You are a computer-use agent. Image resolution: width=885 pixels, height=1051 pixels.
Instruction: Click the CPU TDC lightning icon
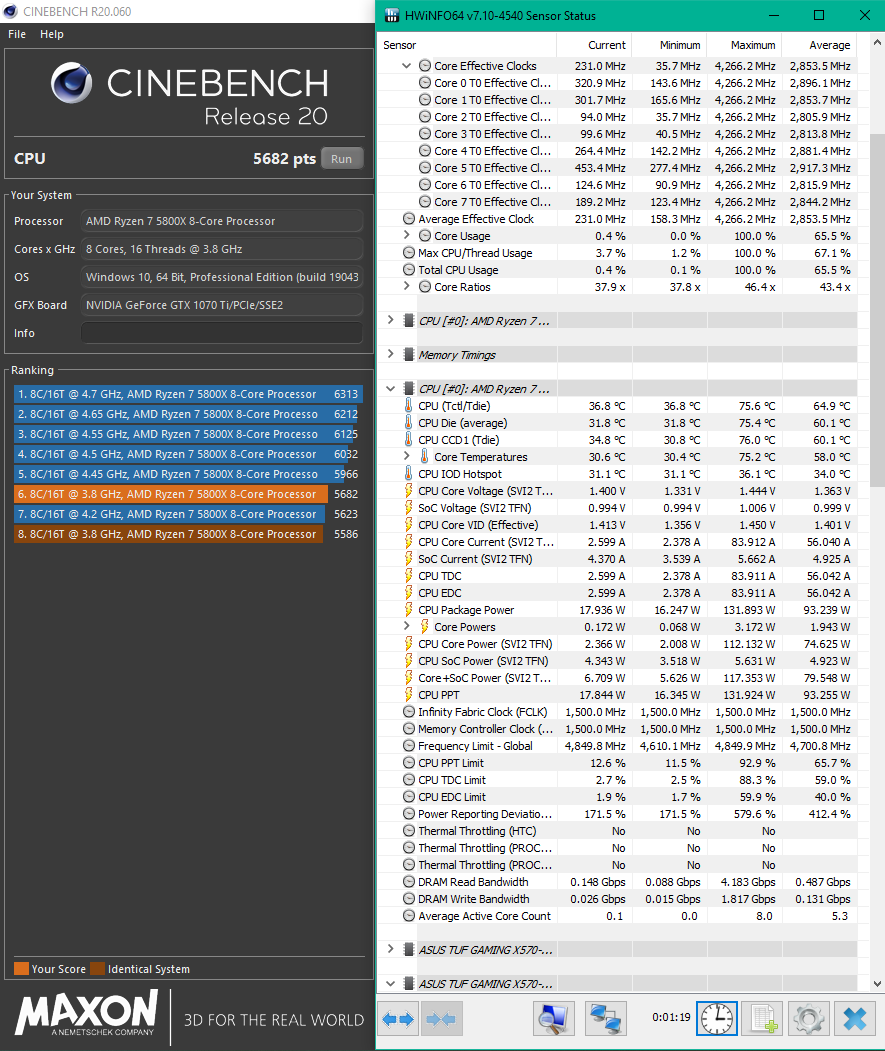point(408,576)
